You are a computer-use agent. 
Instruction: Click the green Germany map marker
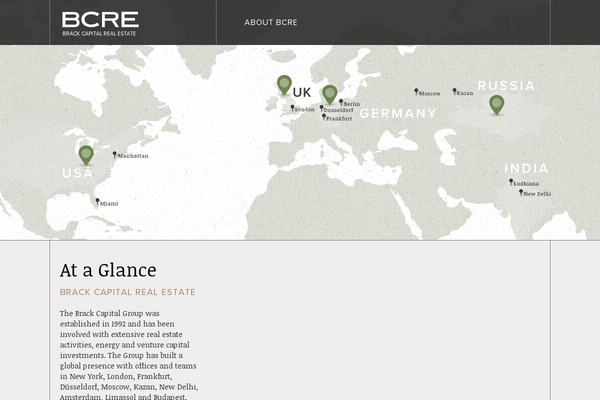click(329, 95)
